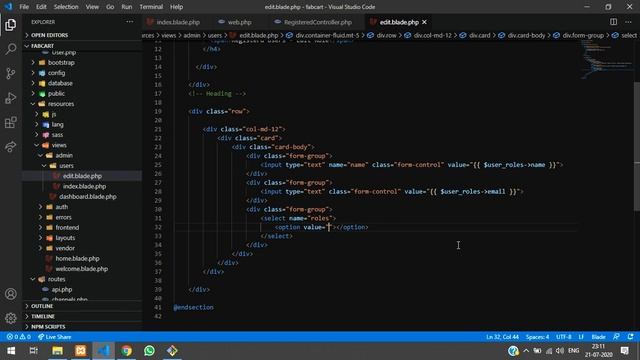Collapse the FABCART project section

(82, 46)
